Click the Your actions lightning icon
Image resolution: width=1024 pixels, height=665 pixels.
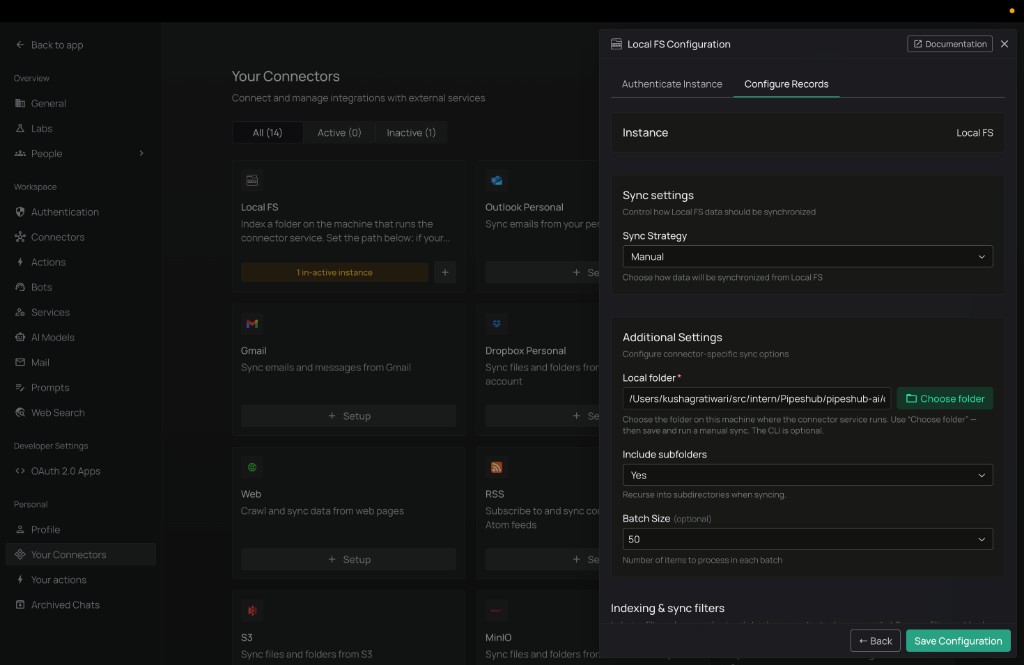20,579
